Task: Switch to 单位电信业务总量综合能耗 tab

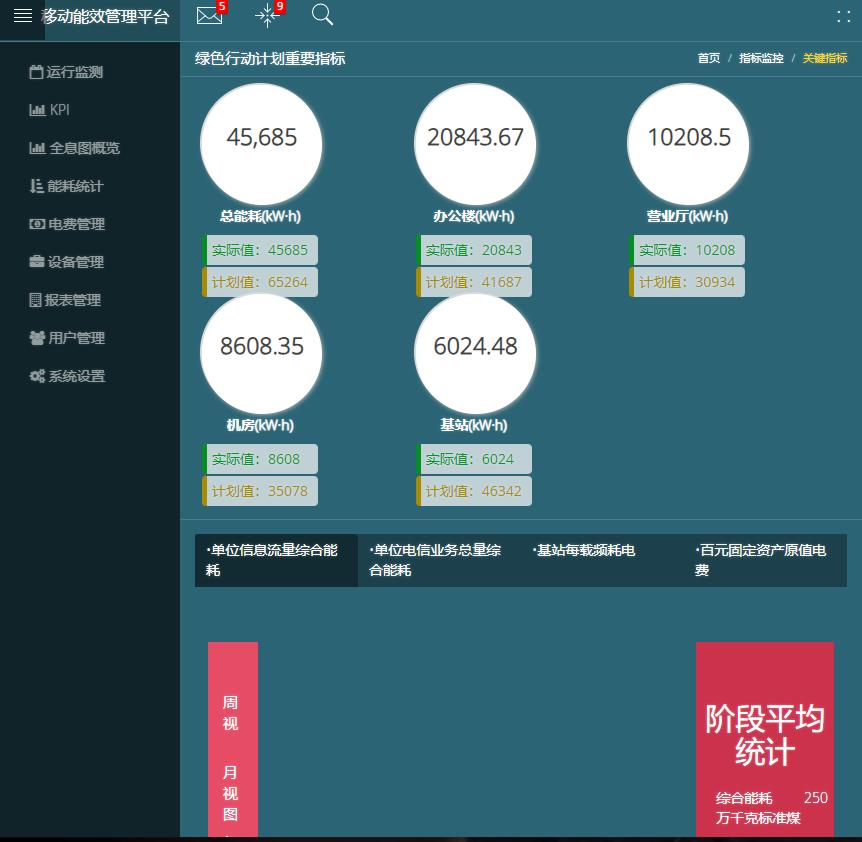Action: point(439,560)
